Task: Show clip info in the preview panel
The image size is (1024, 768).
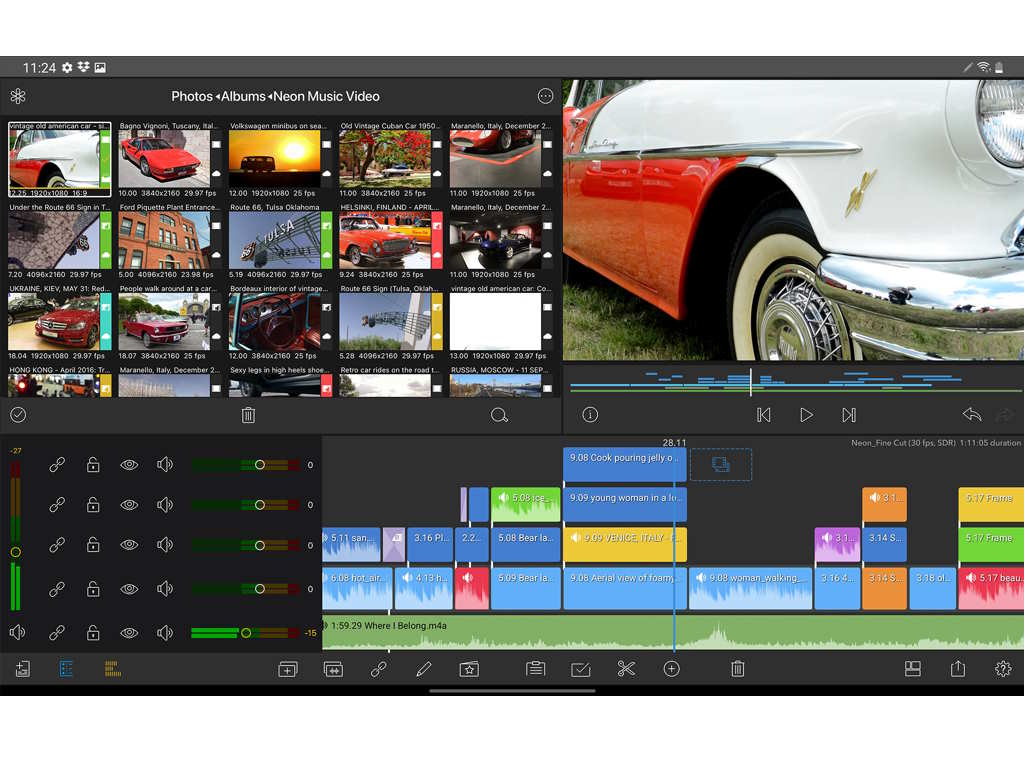Action: pos(590,415)
